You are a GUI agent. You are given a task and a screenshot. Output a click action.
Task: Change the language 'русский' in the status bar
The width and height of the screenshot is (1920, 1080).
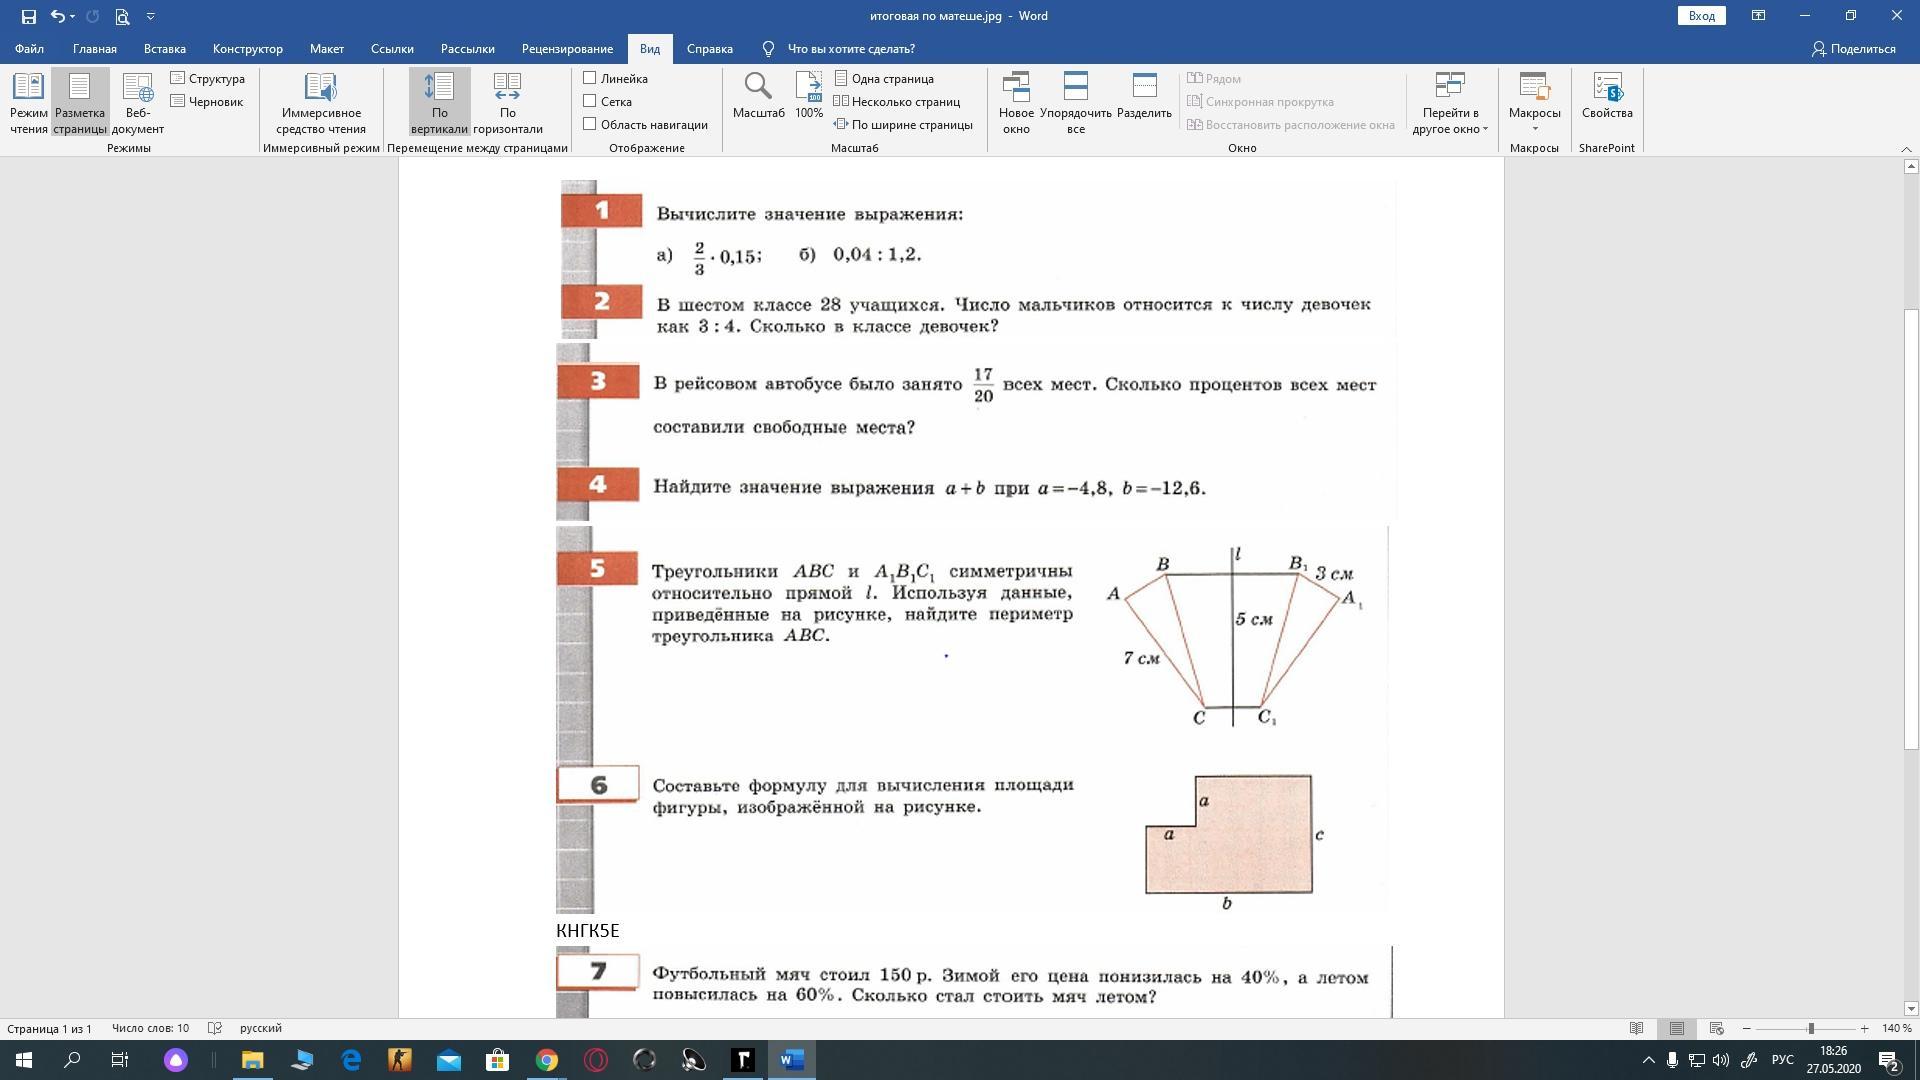261,1028
